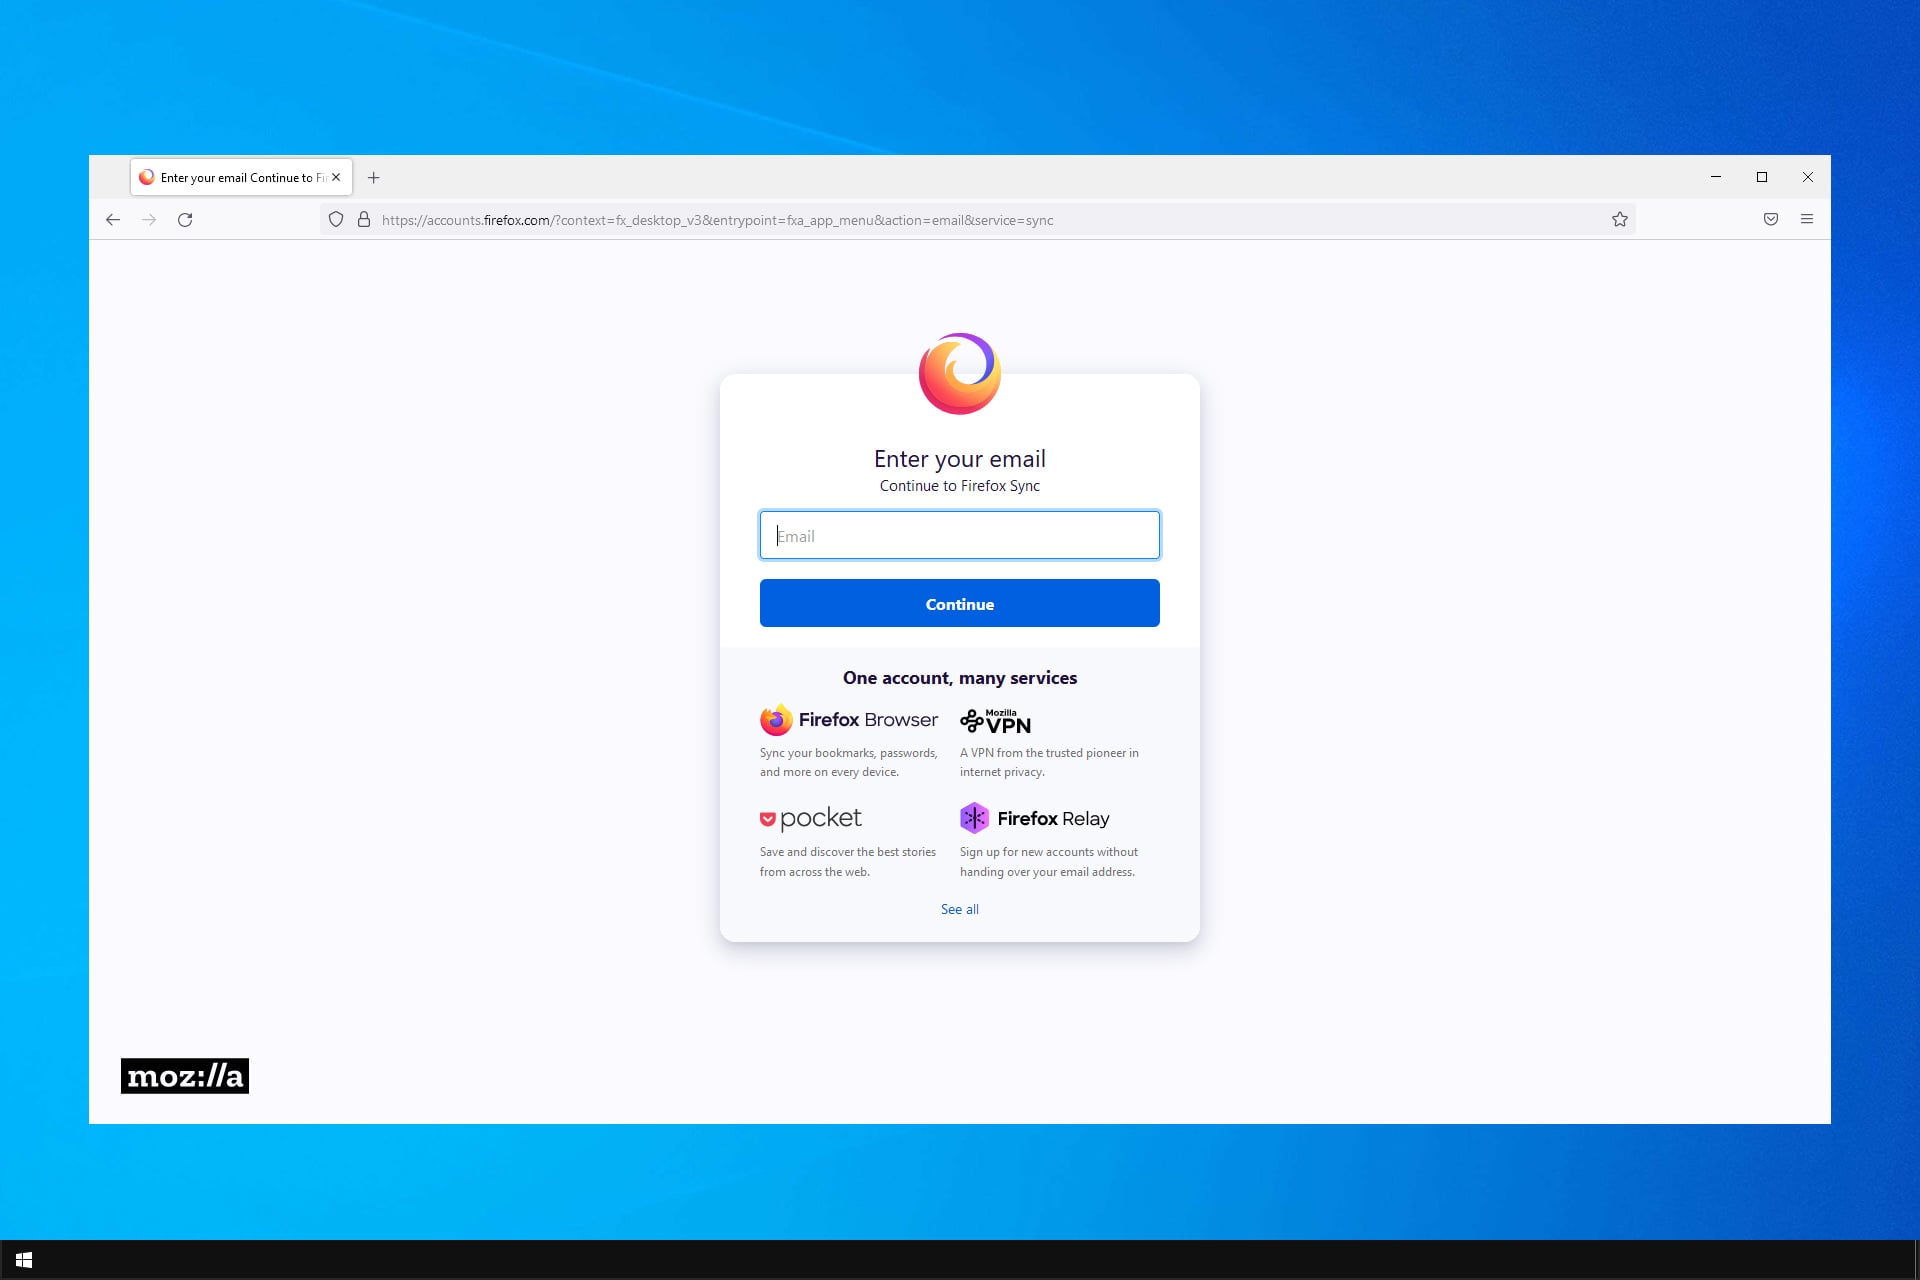
Task: Save the page to Pocket from toolbar
Action: click(1770, 220)
